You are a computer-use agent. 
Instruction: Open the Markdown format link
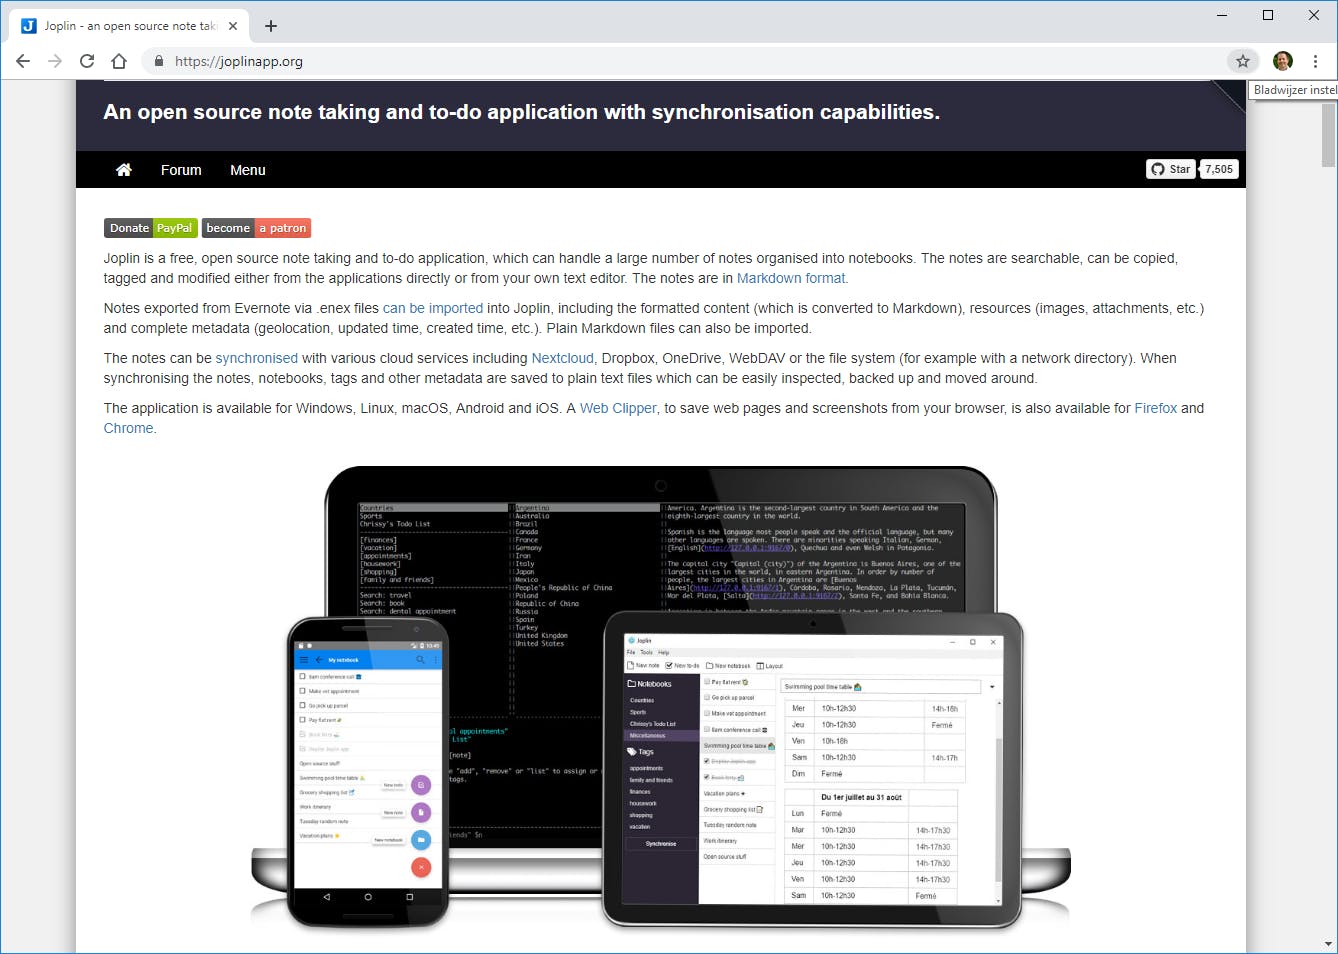791,278
